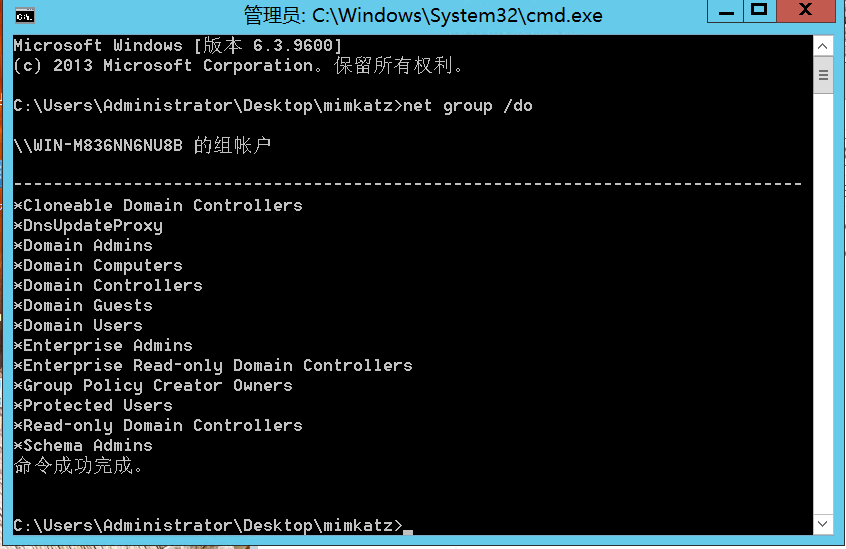
Task: Click the DnsUpdateProxy group entry
Action: [88, 225]
